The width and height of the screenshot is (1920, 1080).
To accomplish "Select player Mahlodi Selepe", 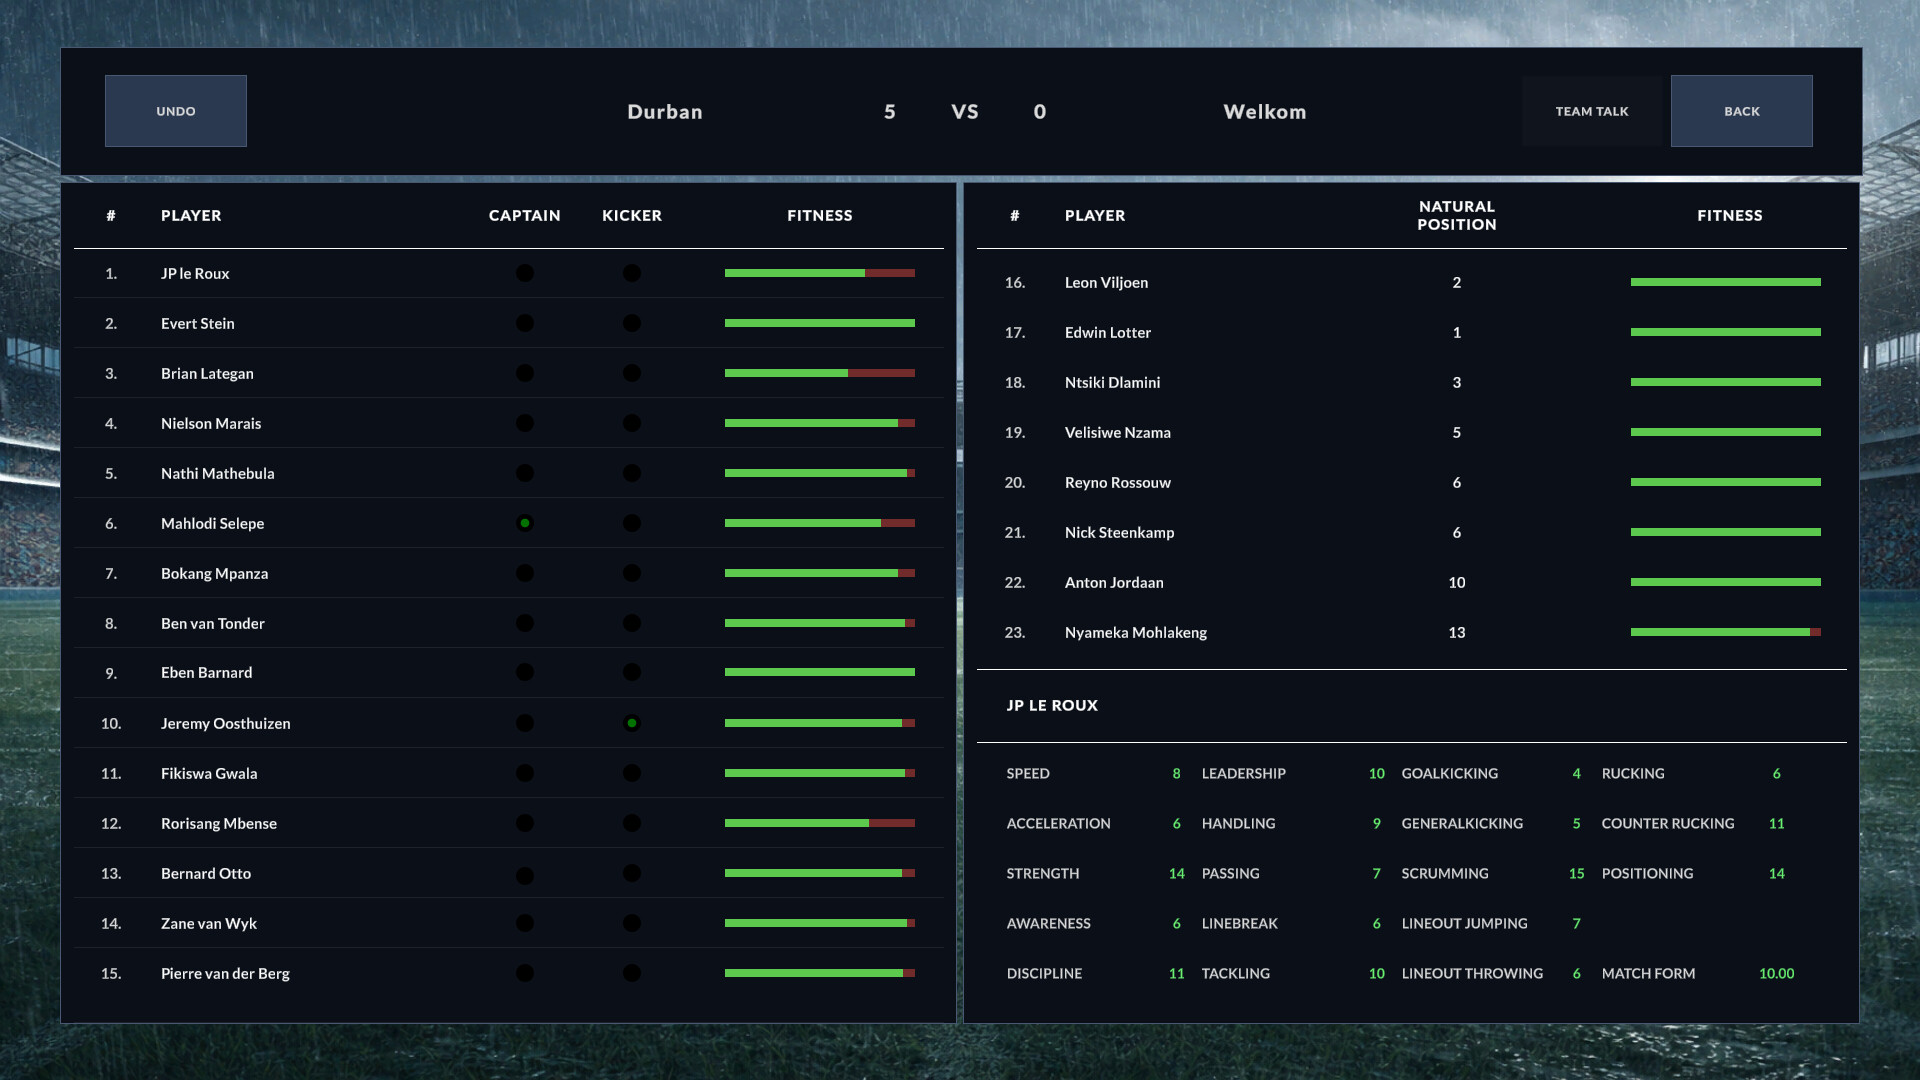I will [x=212, y=523].
